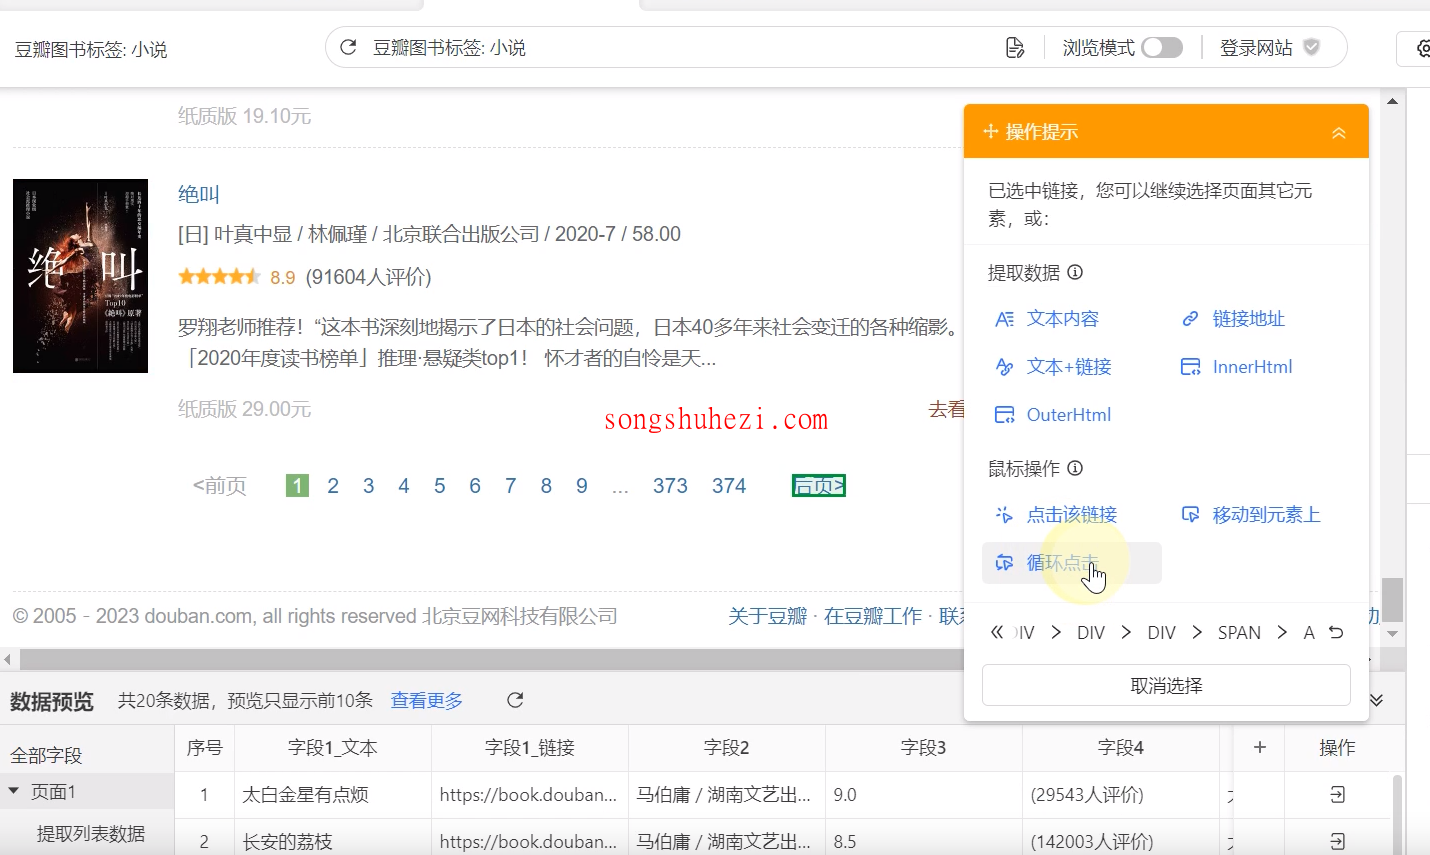Choose OuterHtml extraction option

pos(1052,415)
